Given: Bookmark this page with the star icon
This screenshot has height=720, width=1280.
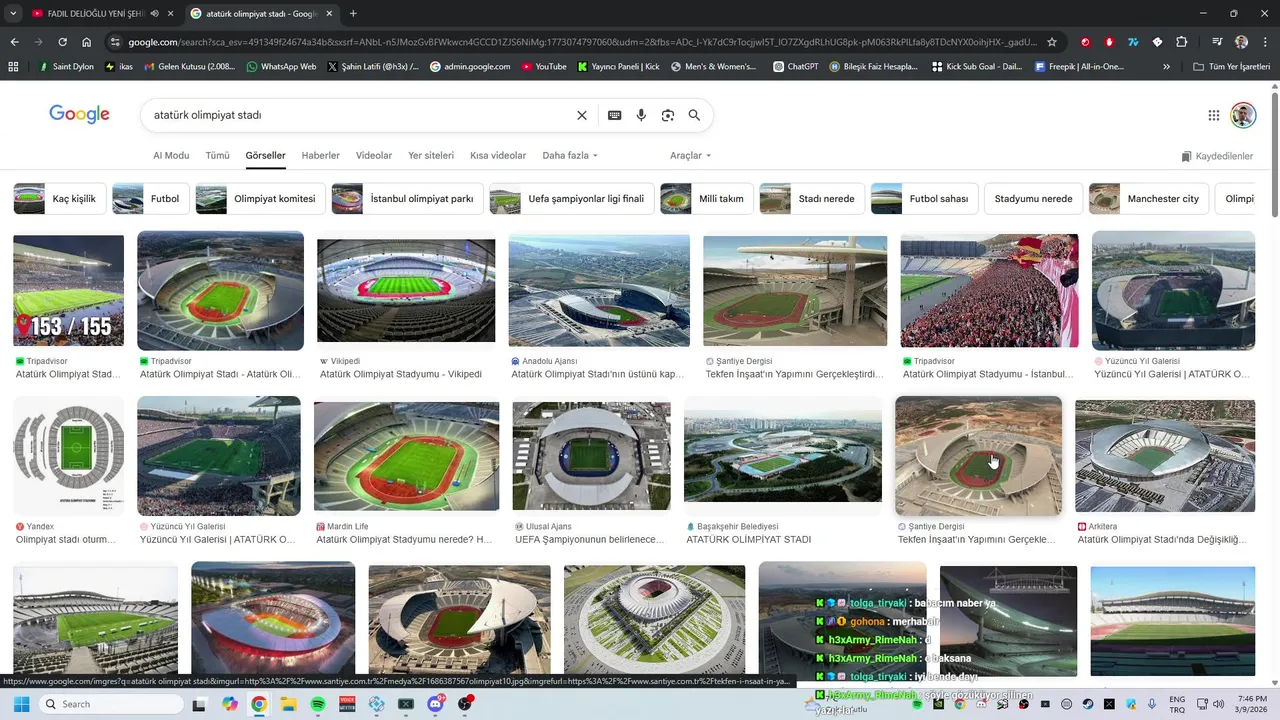Looking at the screenshot, I should [x=1052, y=42].
